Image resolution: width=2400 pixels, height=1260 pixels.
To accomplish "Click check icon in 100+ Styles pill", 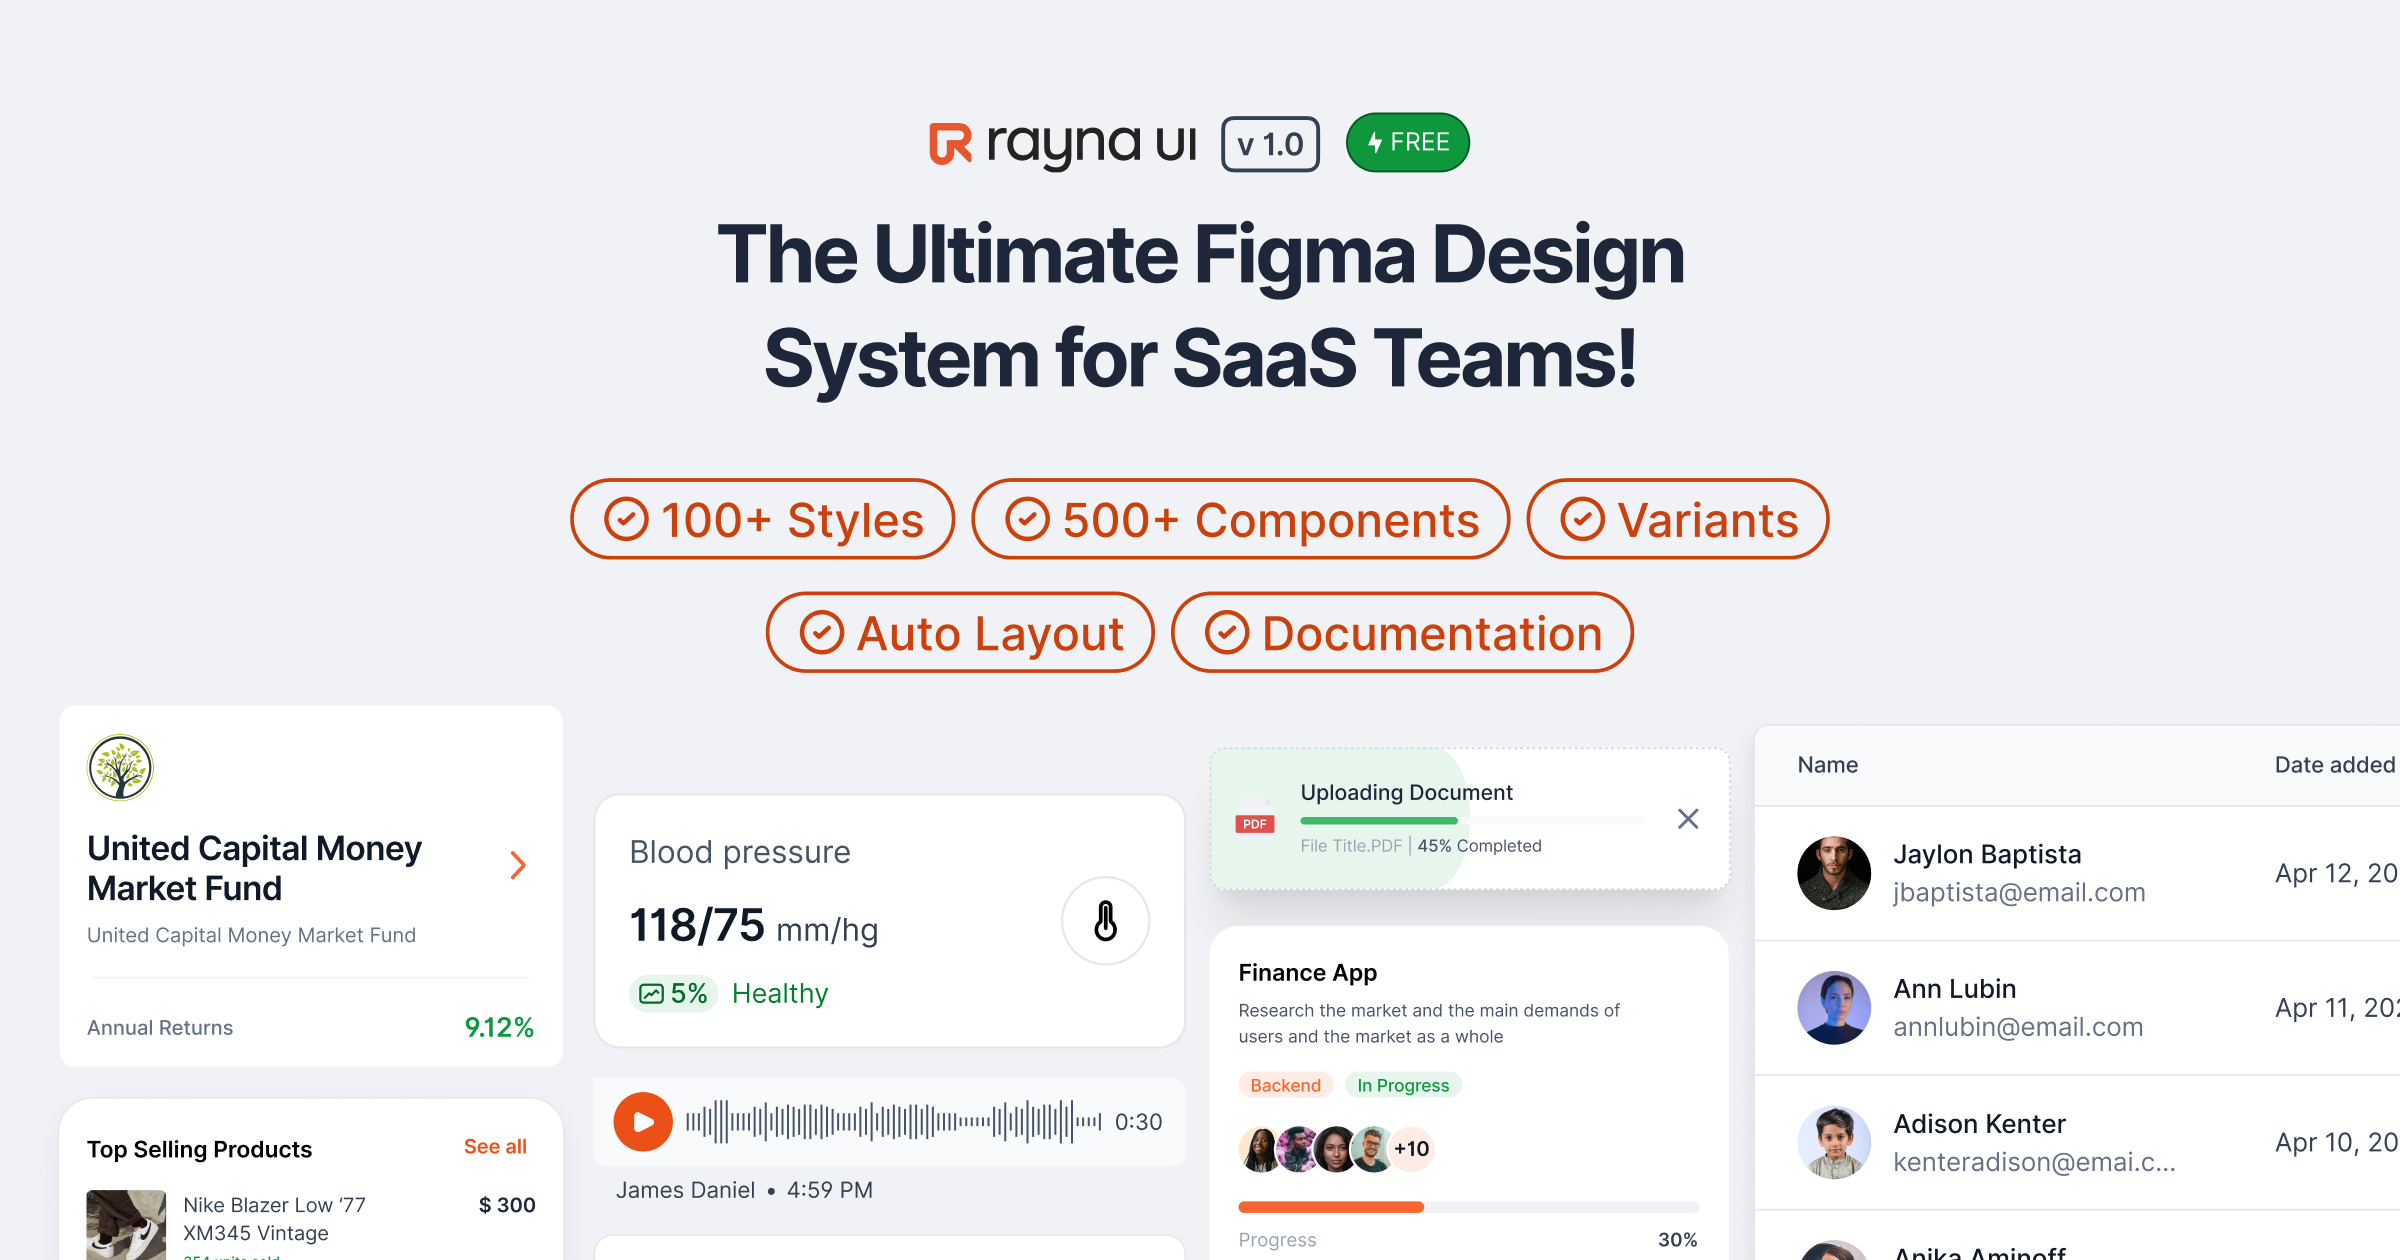I will coord(626,519).
